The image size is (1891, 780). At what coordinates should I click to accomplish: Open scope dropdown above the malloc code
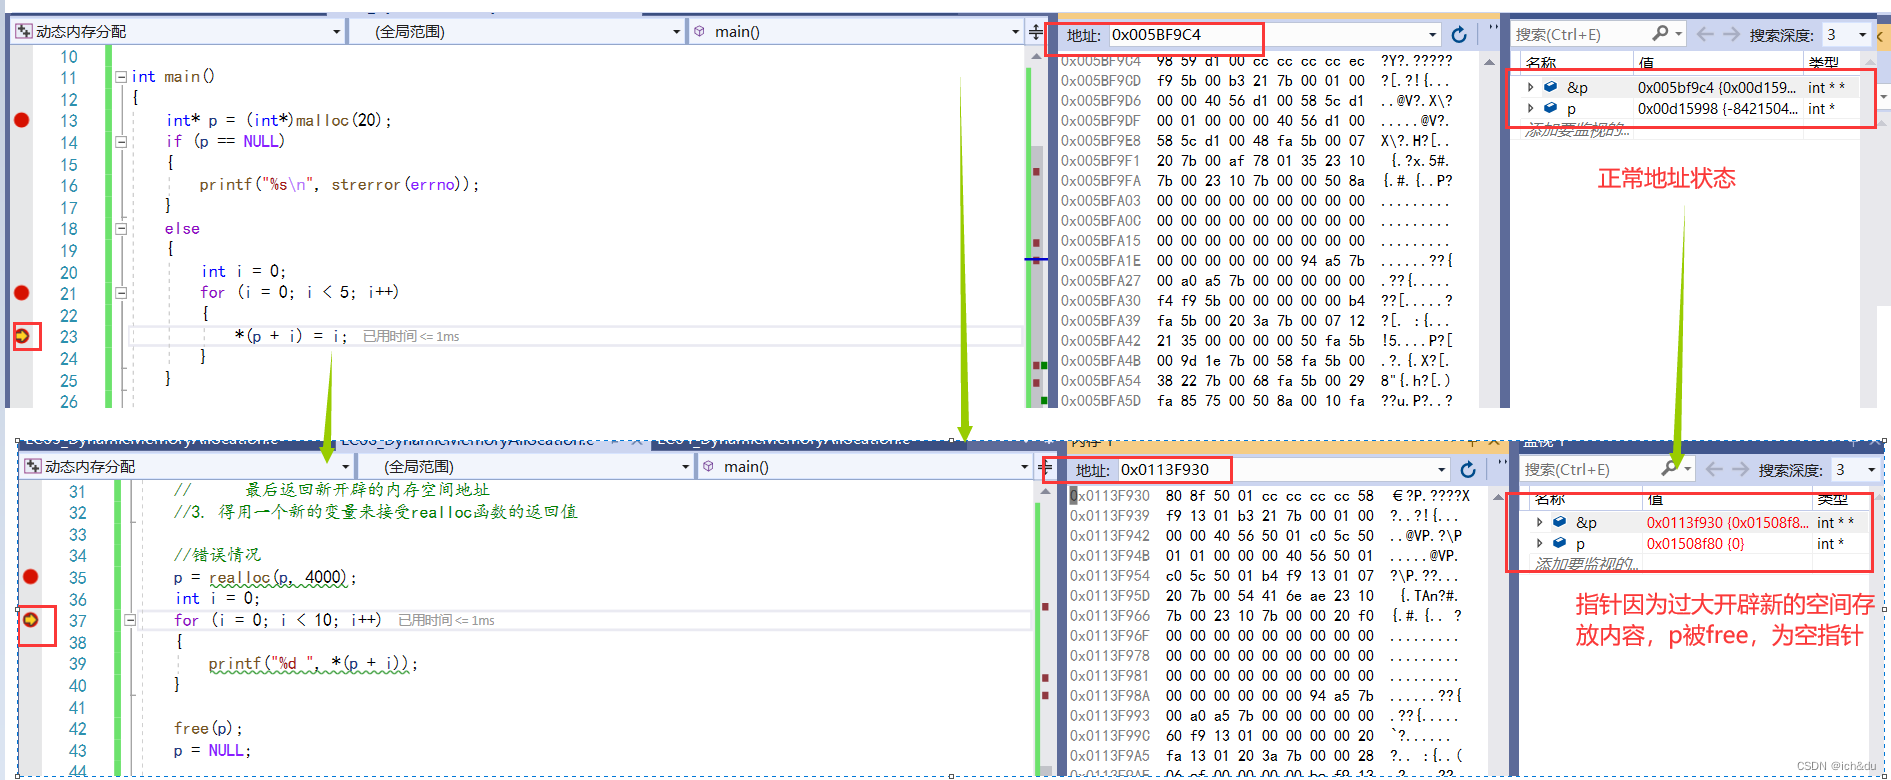677,32
